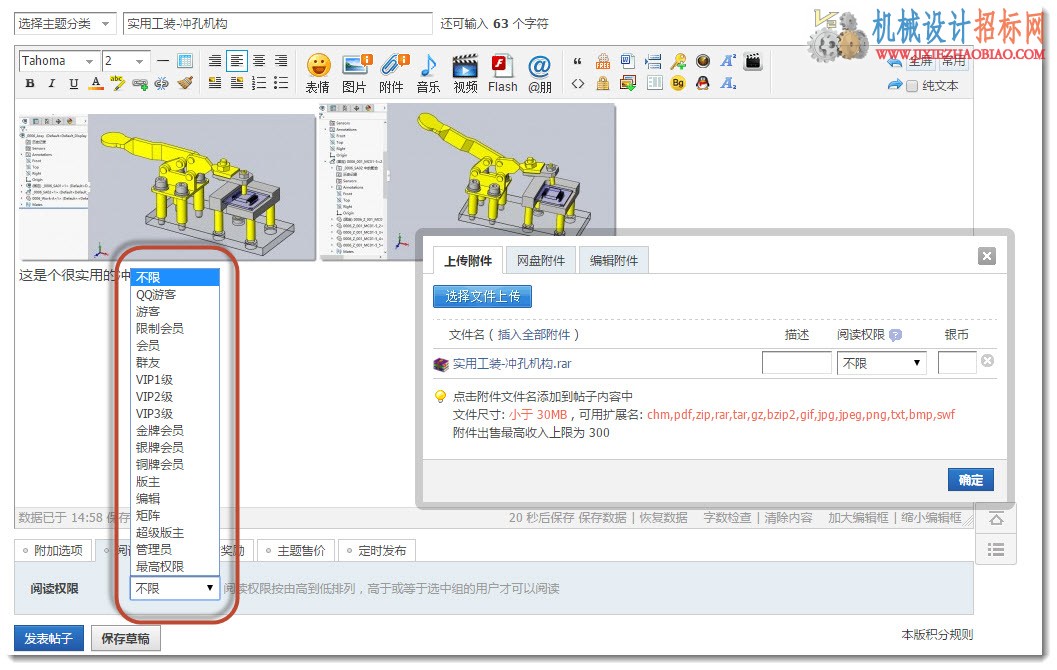Switch to the 编辑附件 tab
1057x670 pixels.
point(613,260)
